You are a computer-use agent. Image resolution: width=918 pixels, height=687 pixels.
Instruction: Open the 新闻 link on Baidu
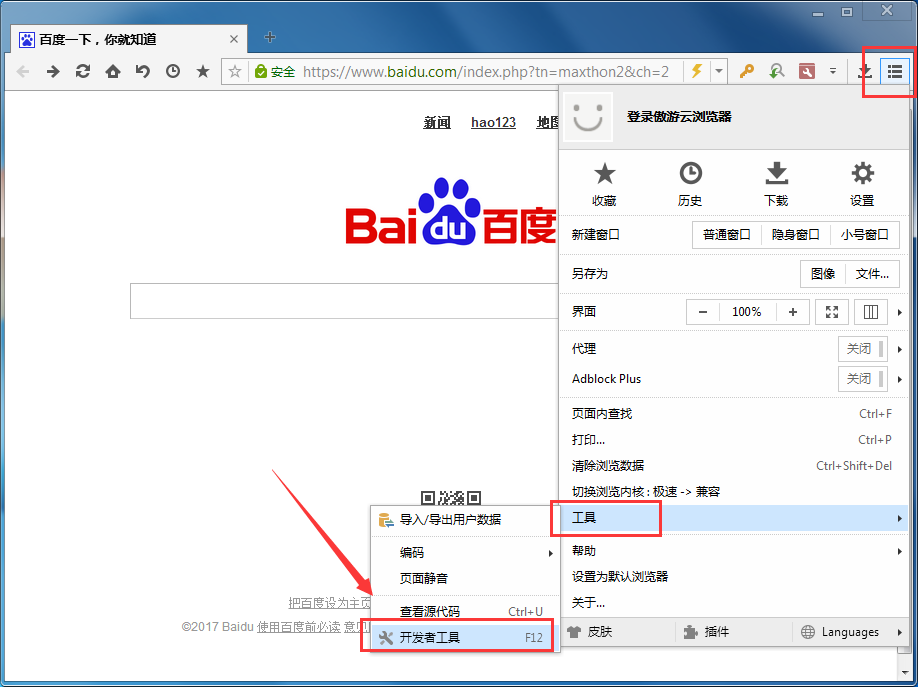(x=437, y=122)
